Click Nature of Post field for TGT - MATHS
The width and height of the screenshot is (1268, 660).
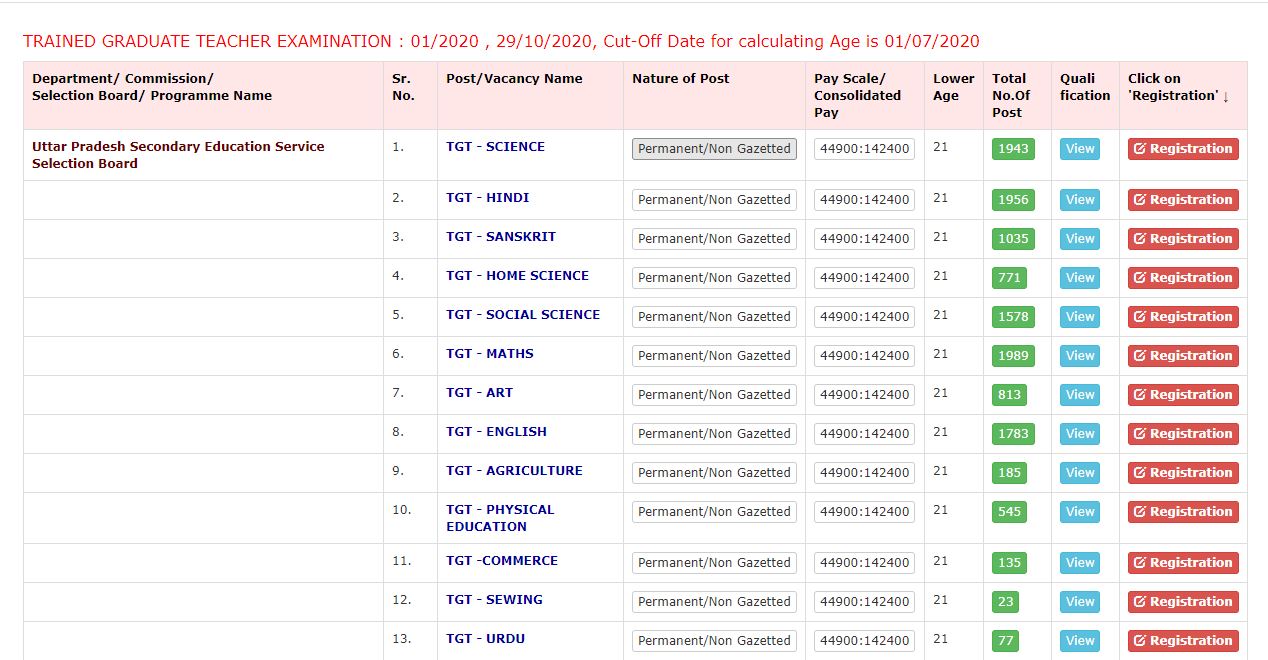(714, 356)
